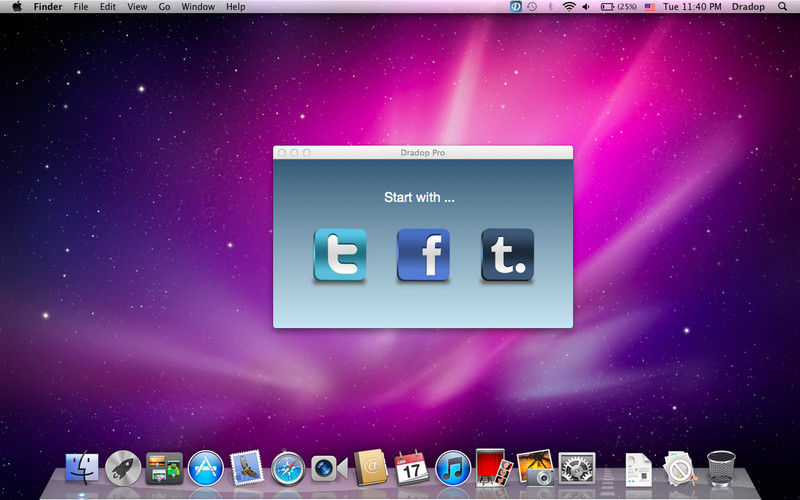This screenshot has height=500, width=800.
Task: Open the US flag input menu
Action: click(x=649, y=7)
